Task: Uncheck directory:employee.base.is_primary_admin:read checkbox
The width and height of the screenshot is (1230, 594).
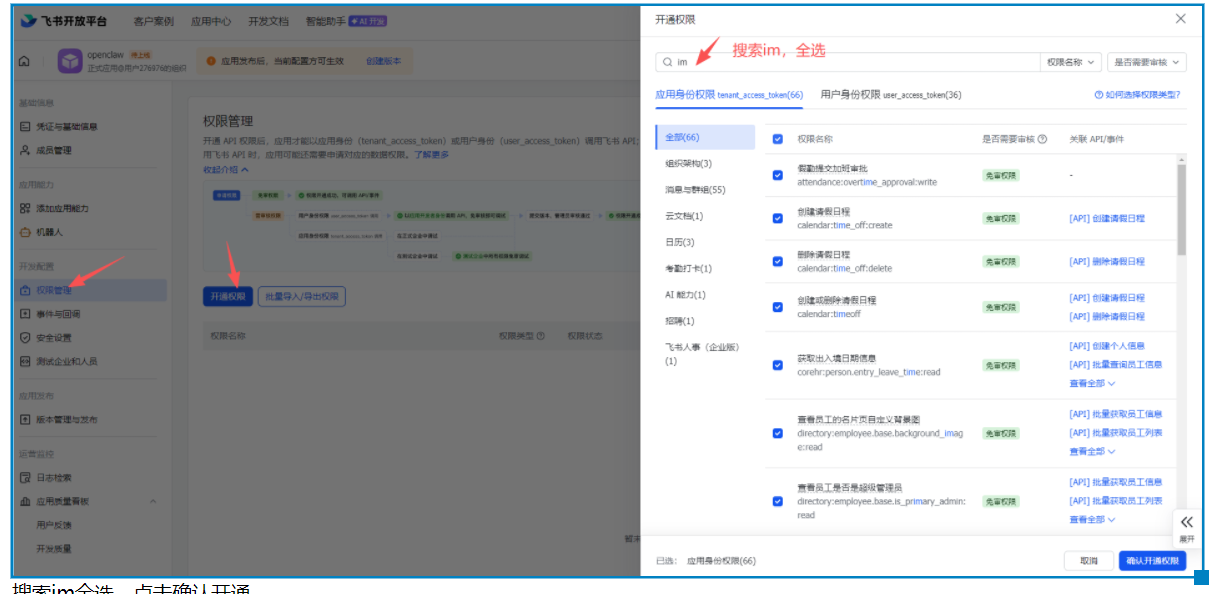Action: [778, 501]
